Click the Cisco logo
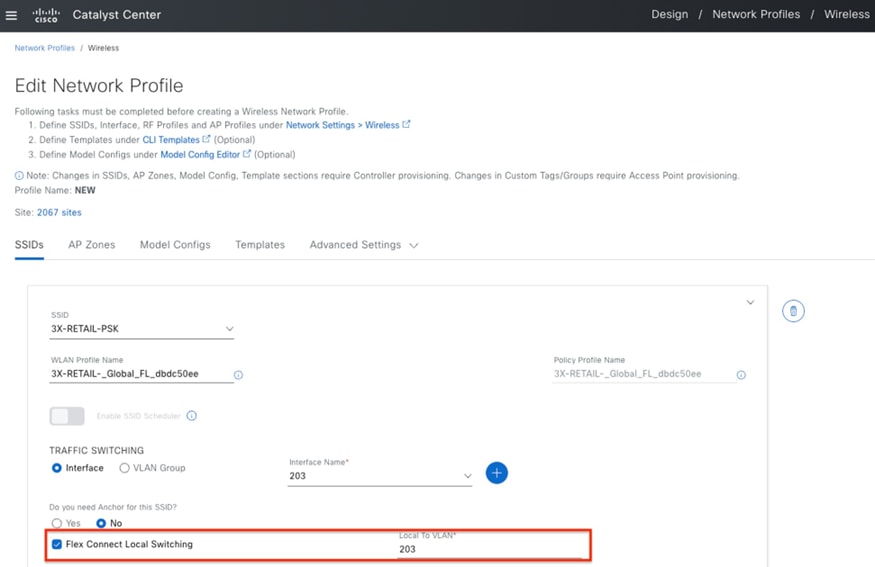The image size is (875, 567). click(46, 15)
